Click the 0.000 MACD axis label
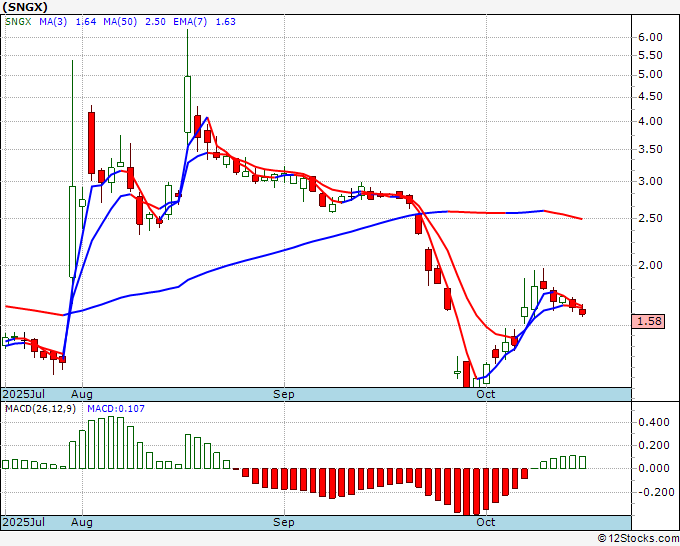Screen dimensions: 680x546 pyautogui.click(x=654, y=468)
